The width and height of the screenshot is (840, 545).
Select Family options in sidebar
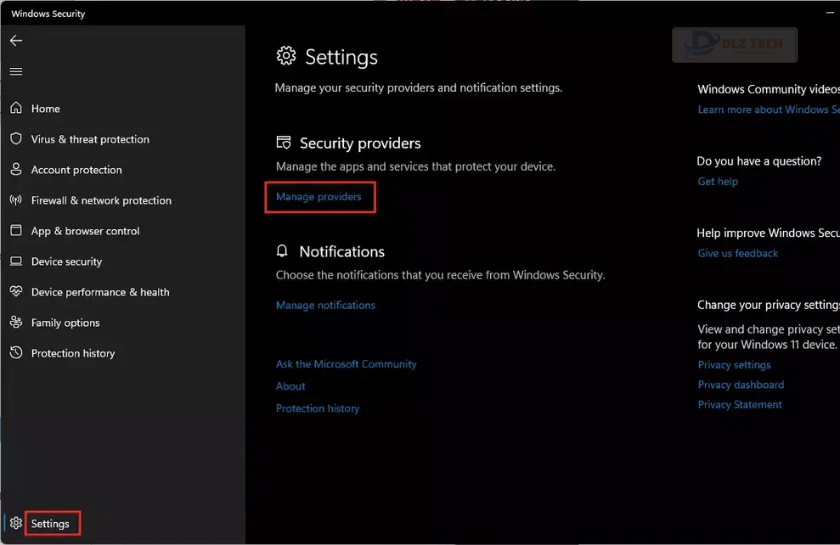pyautogui.click(x=65, y=323)
